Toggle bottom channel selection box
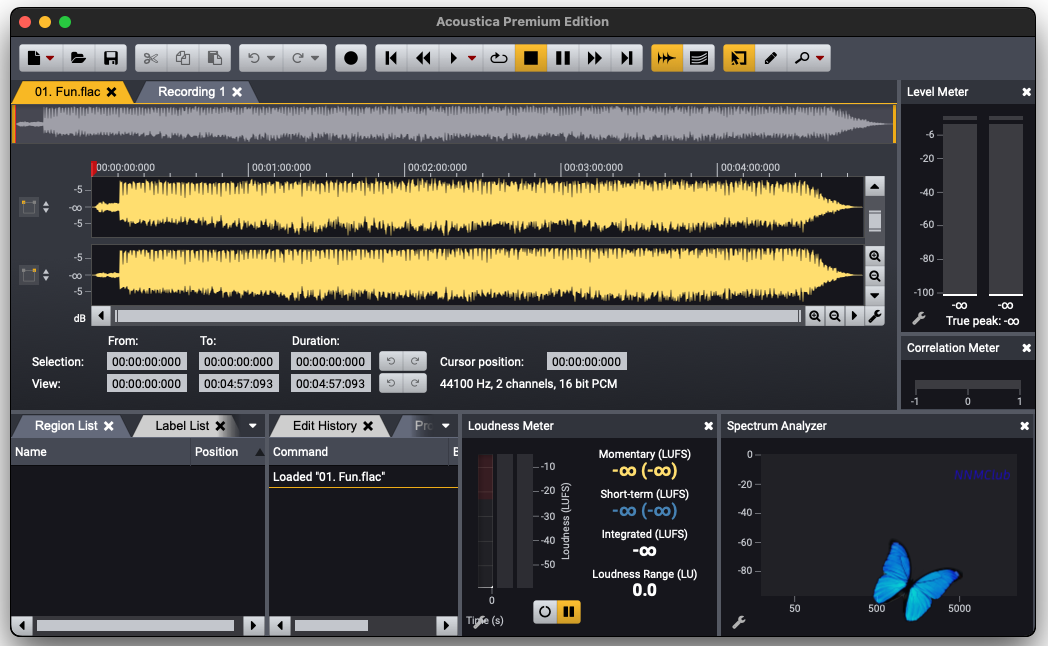The image size is (1048, 646). (x=29, y=275)
